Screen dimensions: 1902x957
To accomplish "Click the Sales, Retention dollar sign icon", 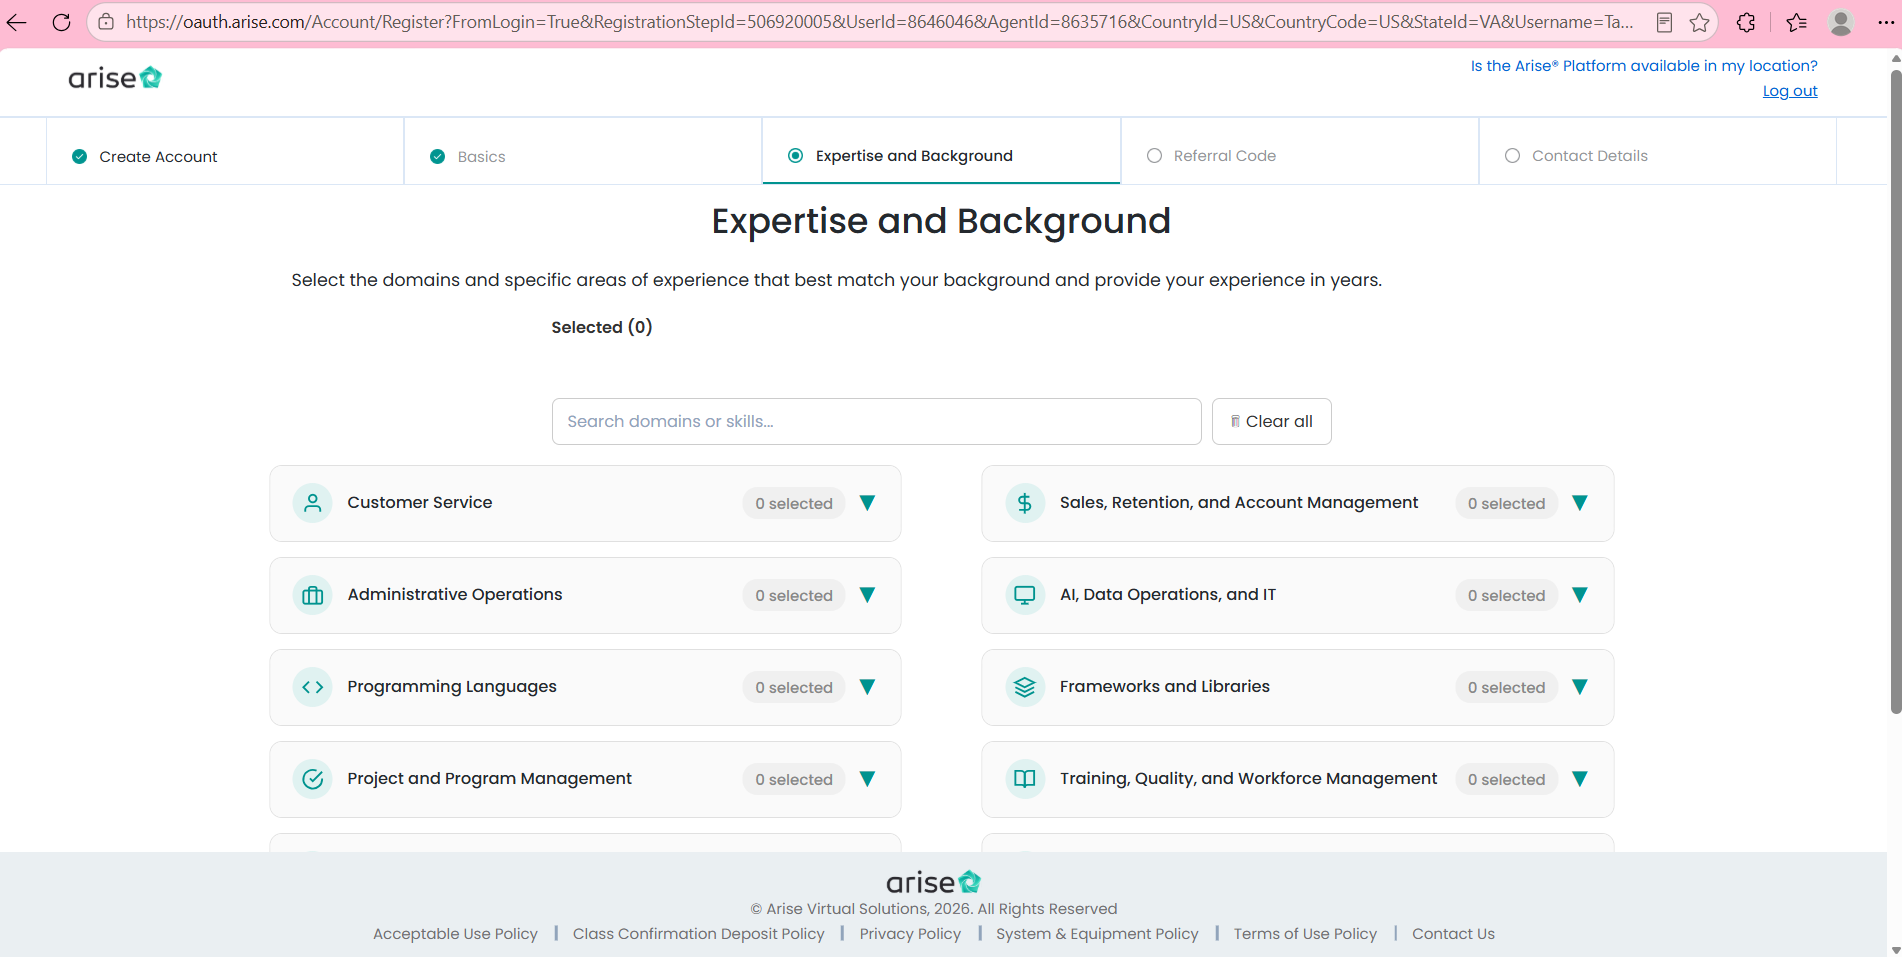I will click(x=1025, y=503).
